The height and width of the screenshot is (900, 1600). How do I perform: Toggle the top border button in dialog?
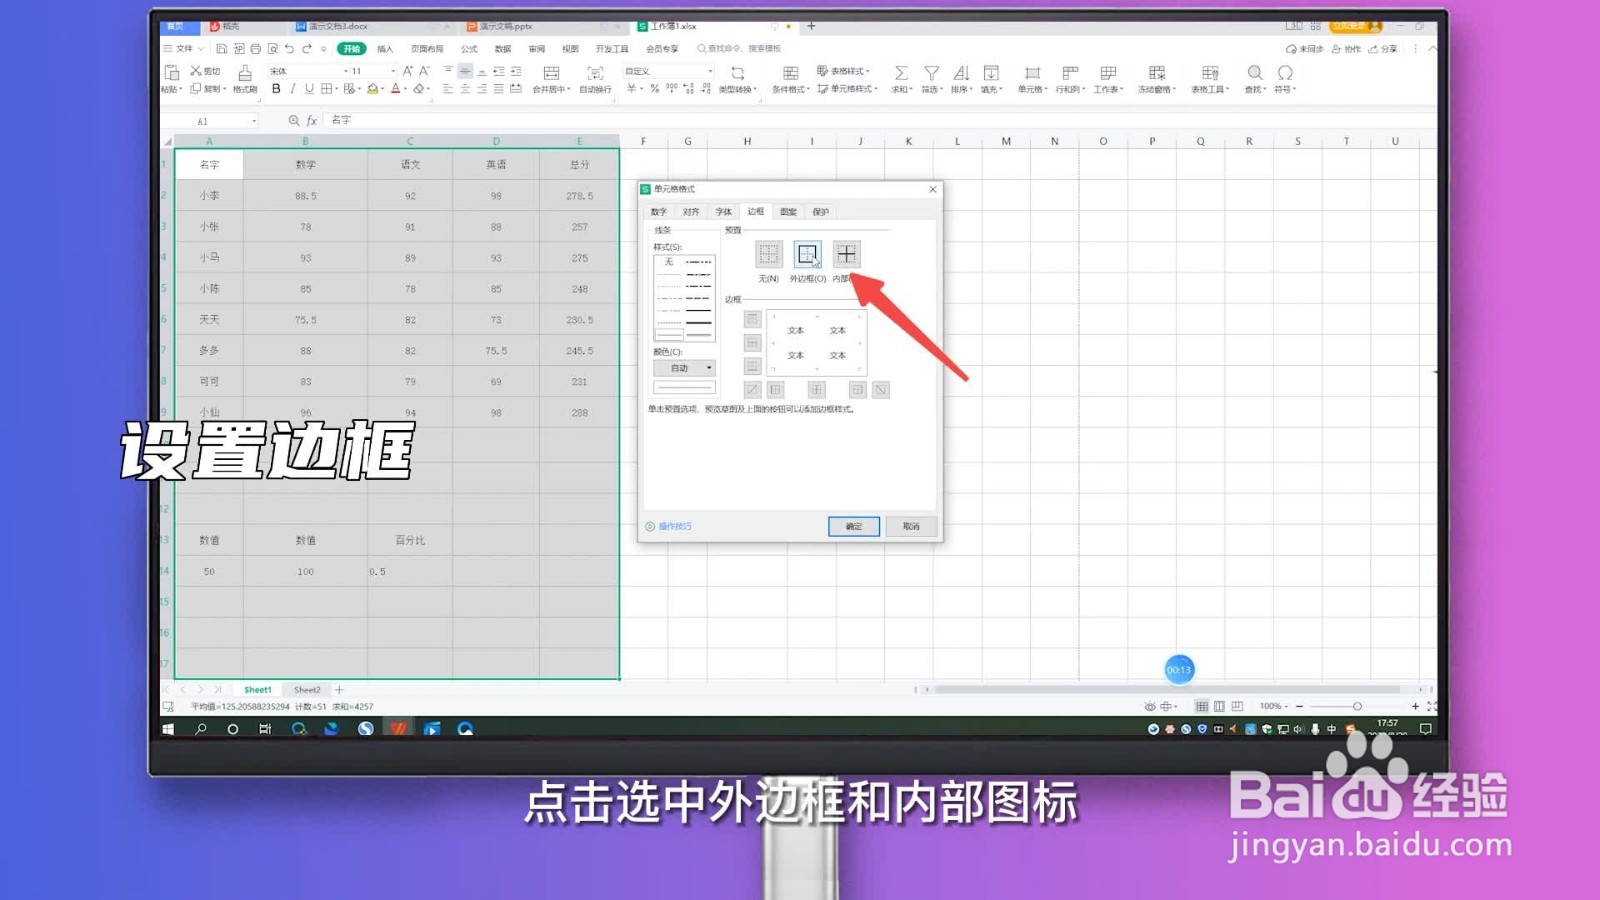tap(753, 319)
